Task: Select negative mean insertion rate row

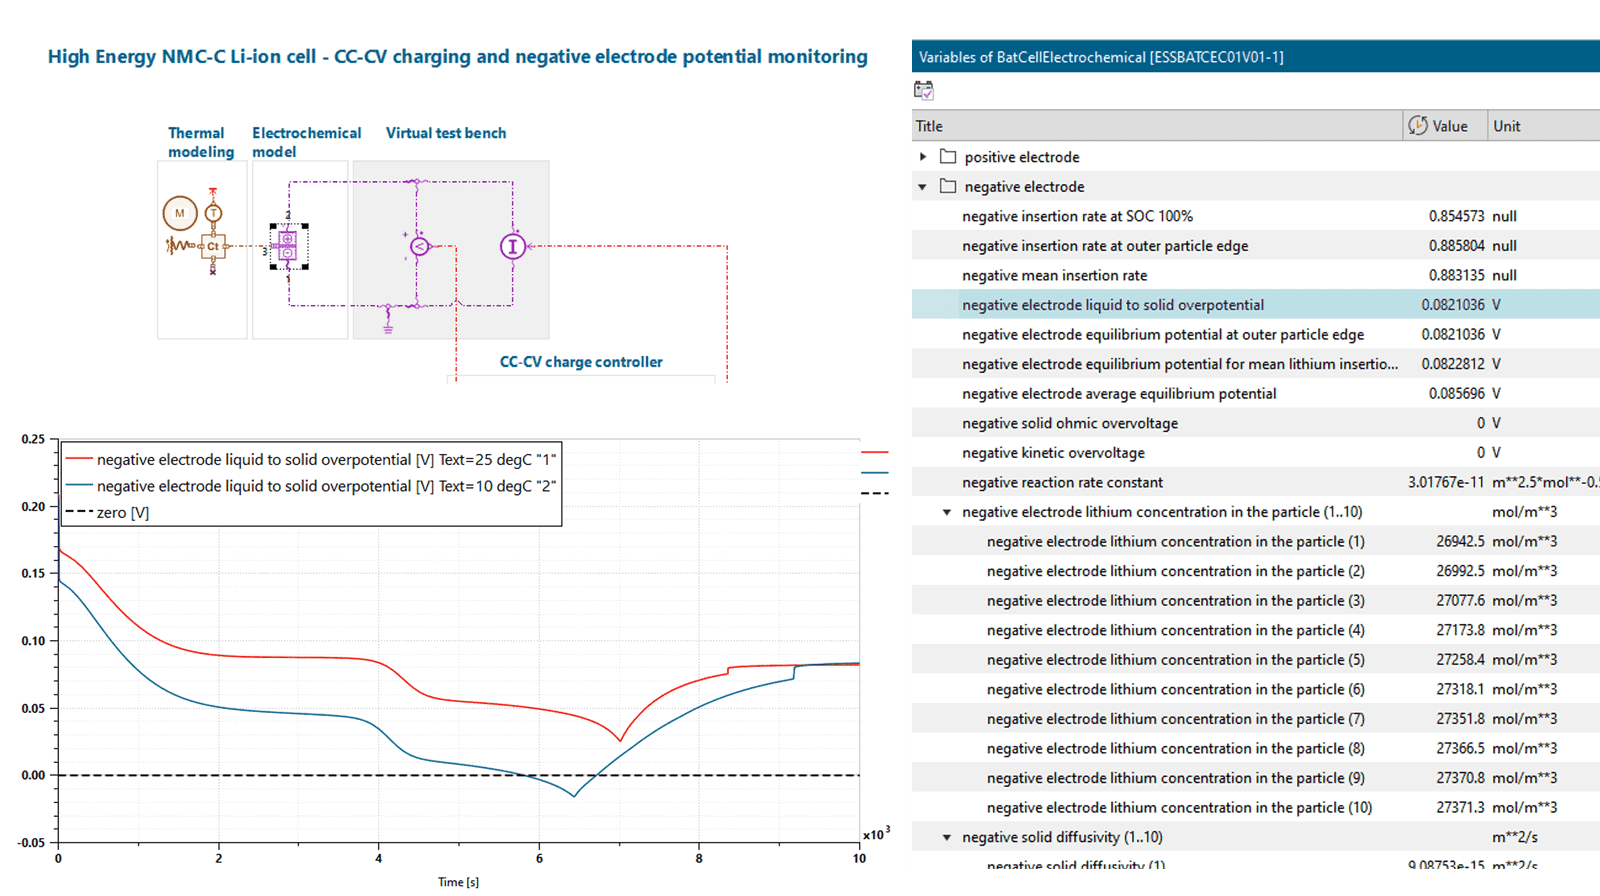Action: (1256, 275)
